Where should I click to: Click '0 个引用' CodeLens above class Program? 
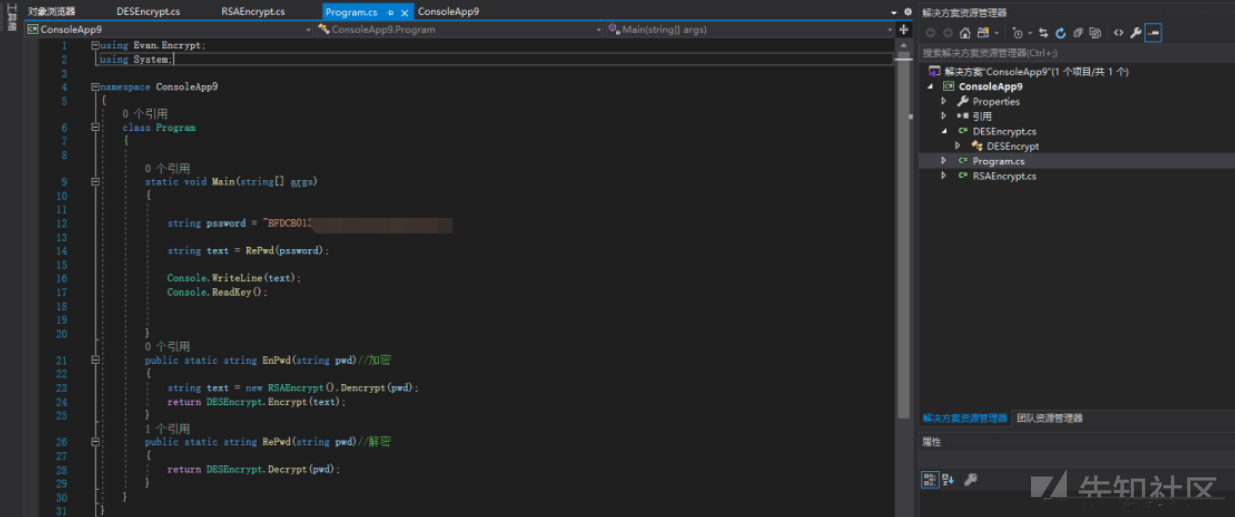145,114
